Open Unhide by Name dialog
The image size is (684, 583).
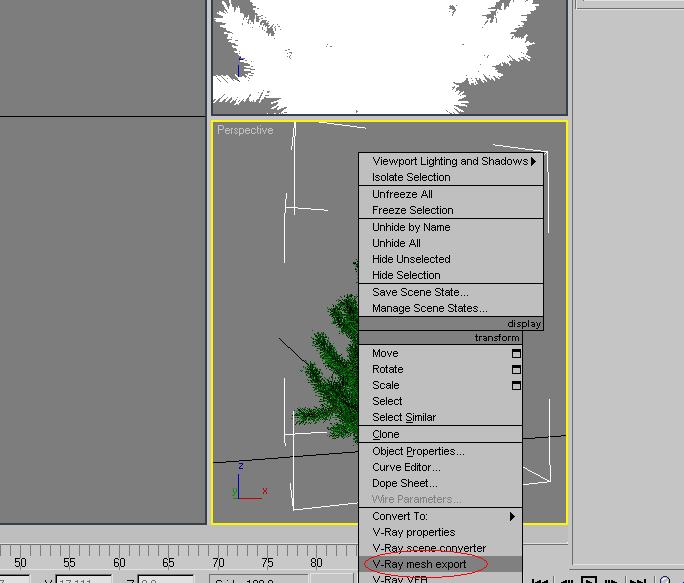click(411, 227)
